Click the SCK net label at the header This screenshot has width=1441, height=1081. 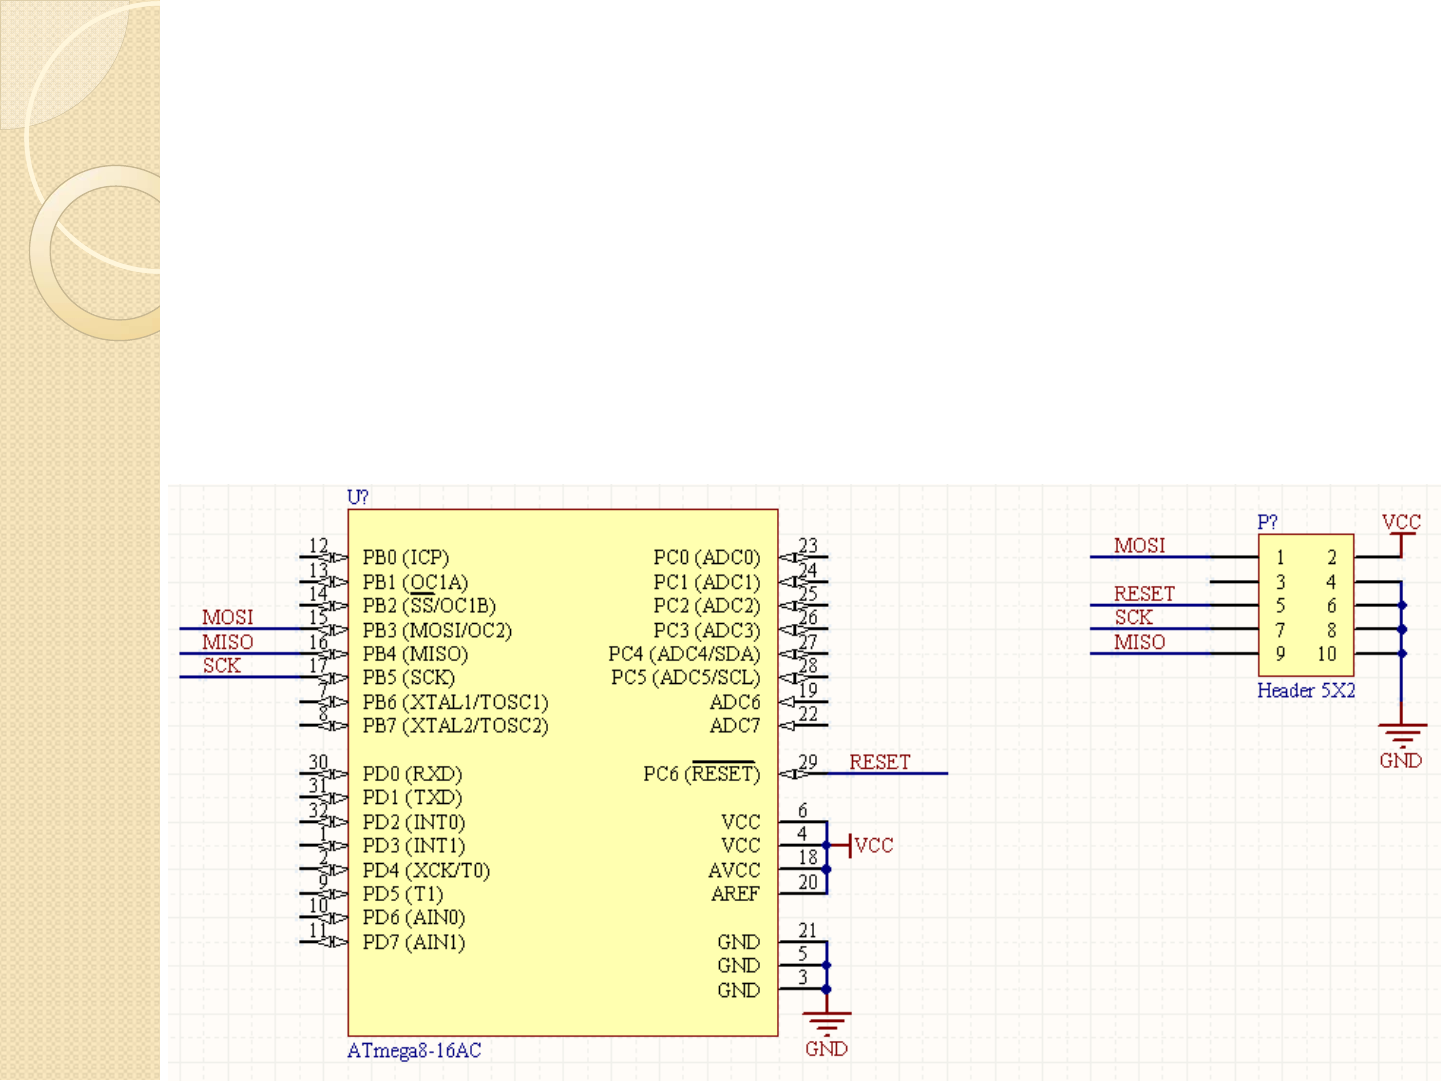(1134, 618)
